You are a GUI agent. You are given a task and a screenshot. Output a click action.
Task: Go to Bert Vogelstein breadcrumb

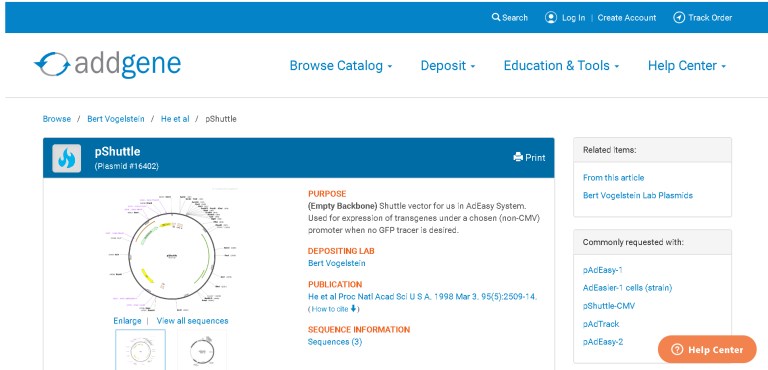point(116,119)
